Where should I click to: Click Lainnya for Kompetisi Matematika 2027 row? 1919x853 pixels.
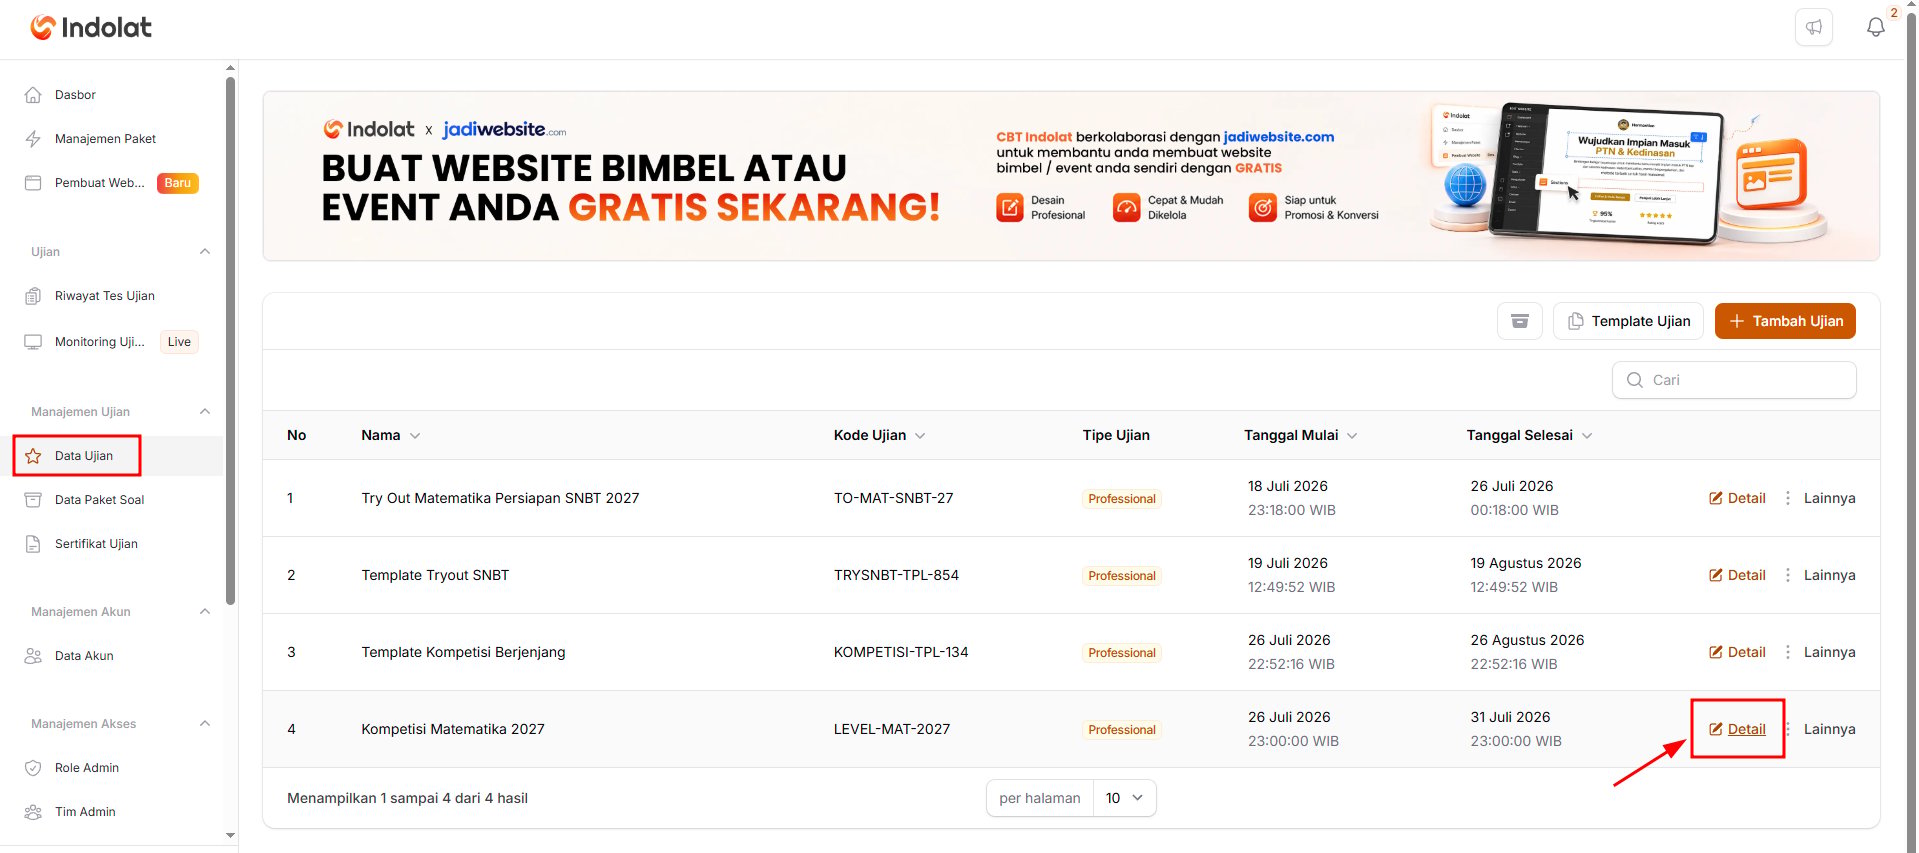coord(1829,729)
